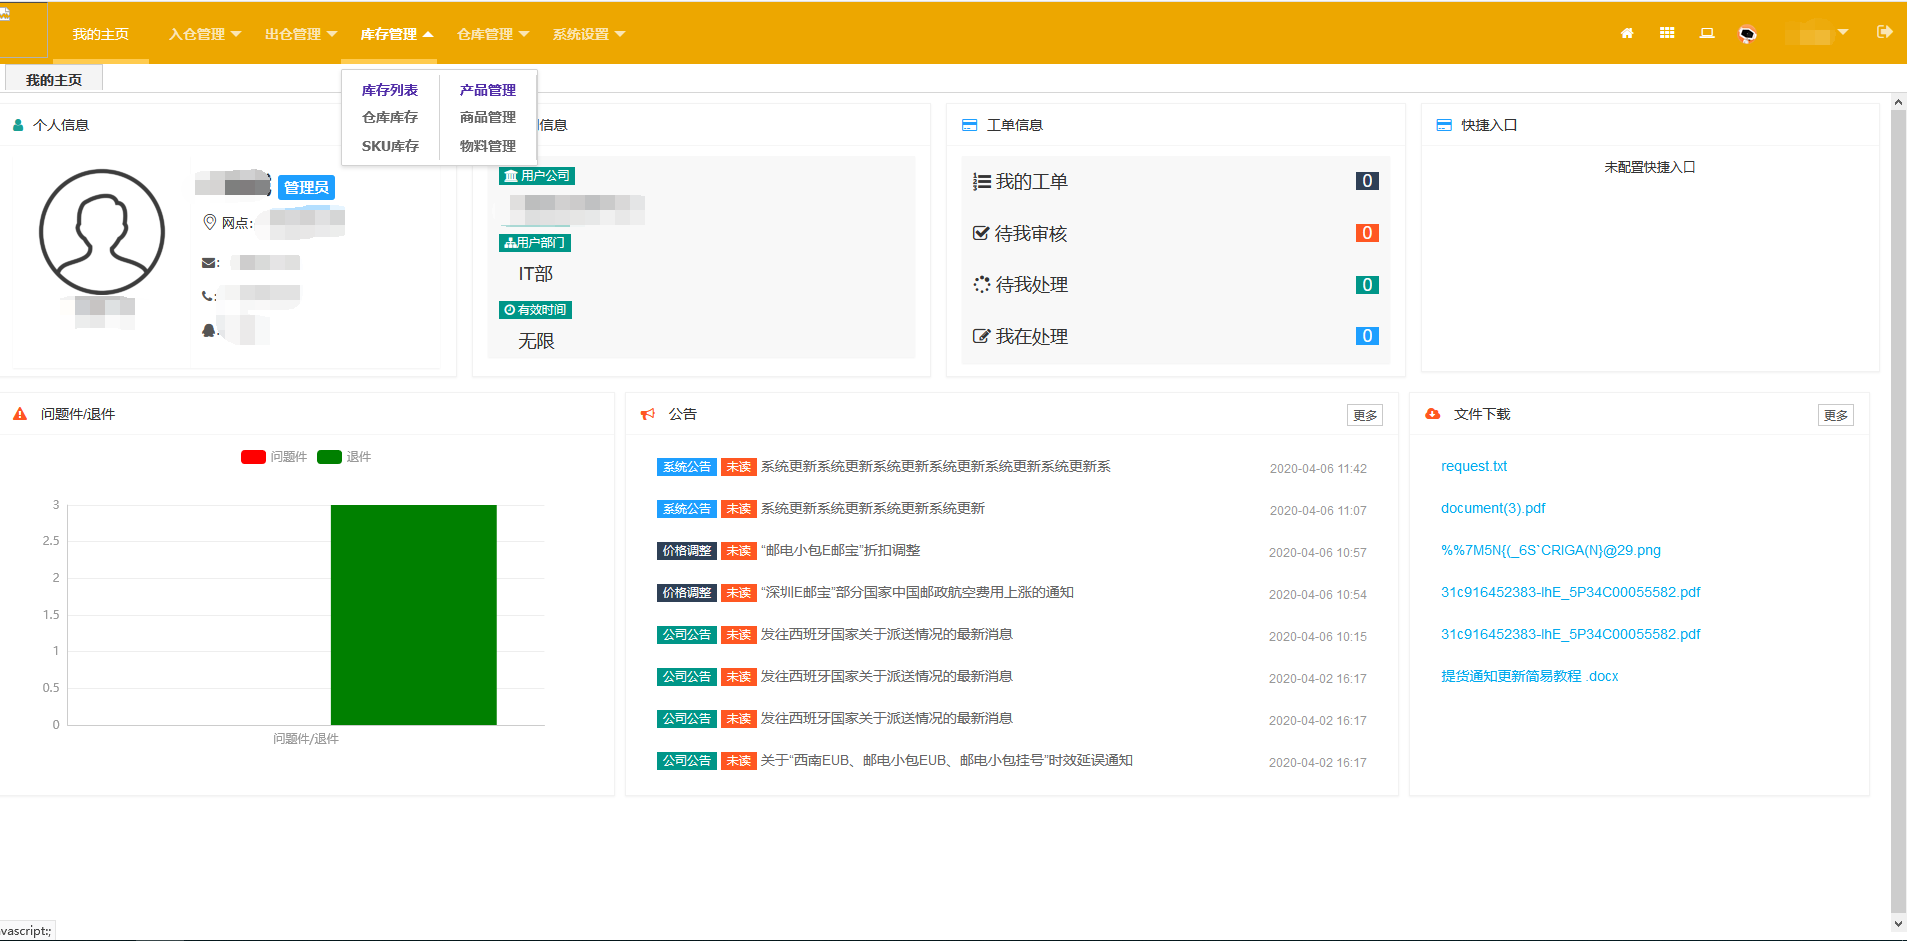Switch to the 我的主页 tab
This screenshot has width=1907, height=941.
click(54, 79)
